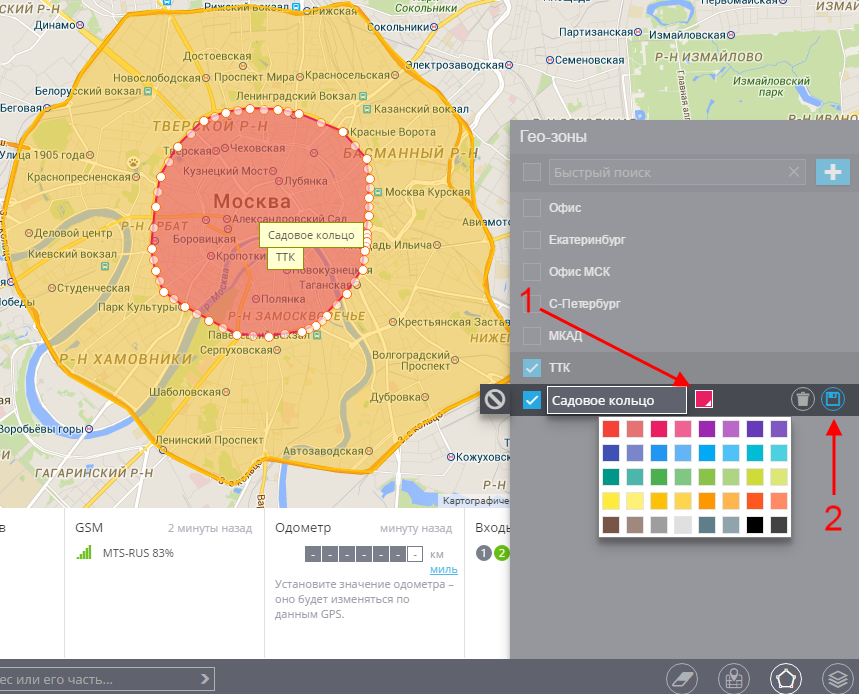This screenshot has width=859, height=694.
Task: Pick the crimson pink color swatch in palette
Action: coord(658,428)
